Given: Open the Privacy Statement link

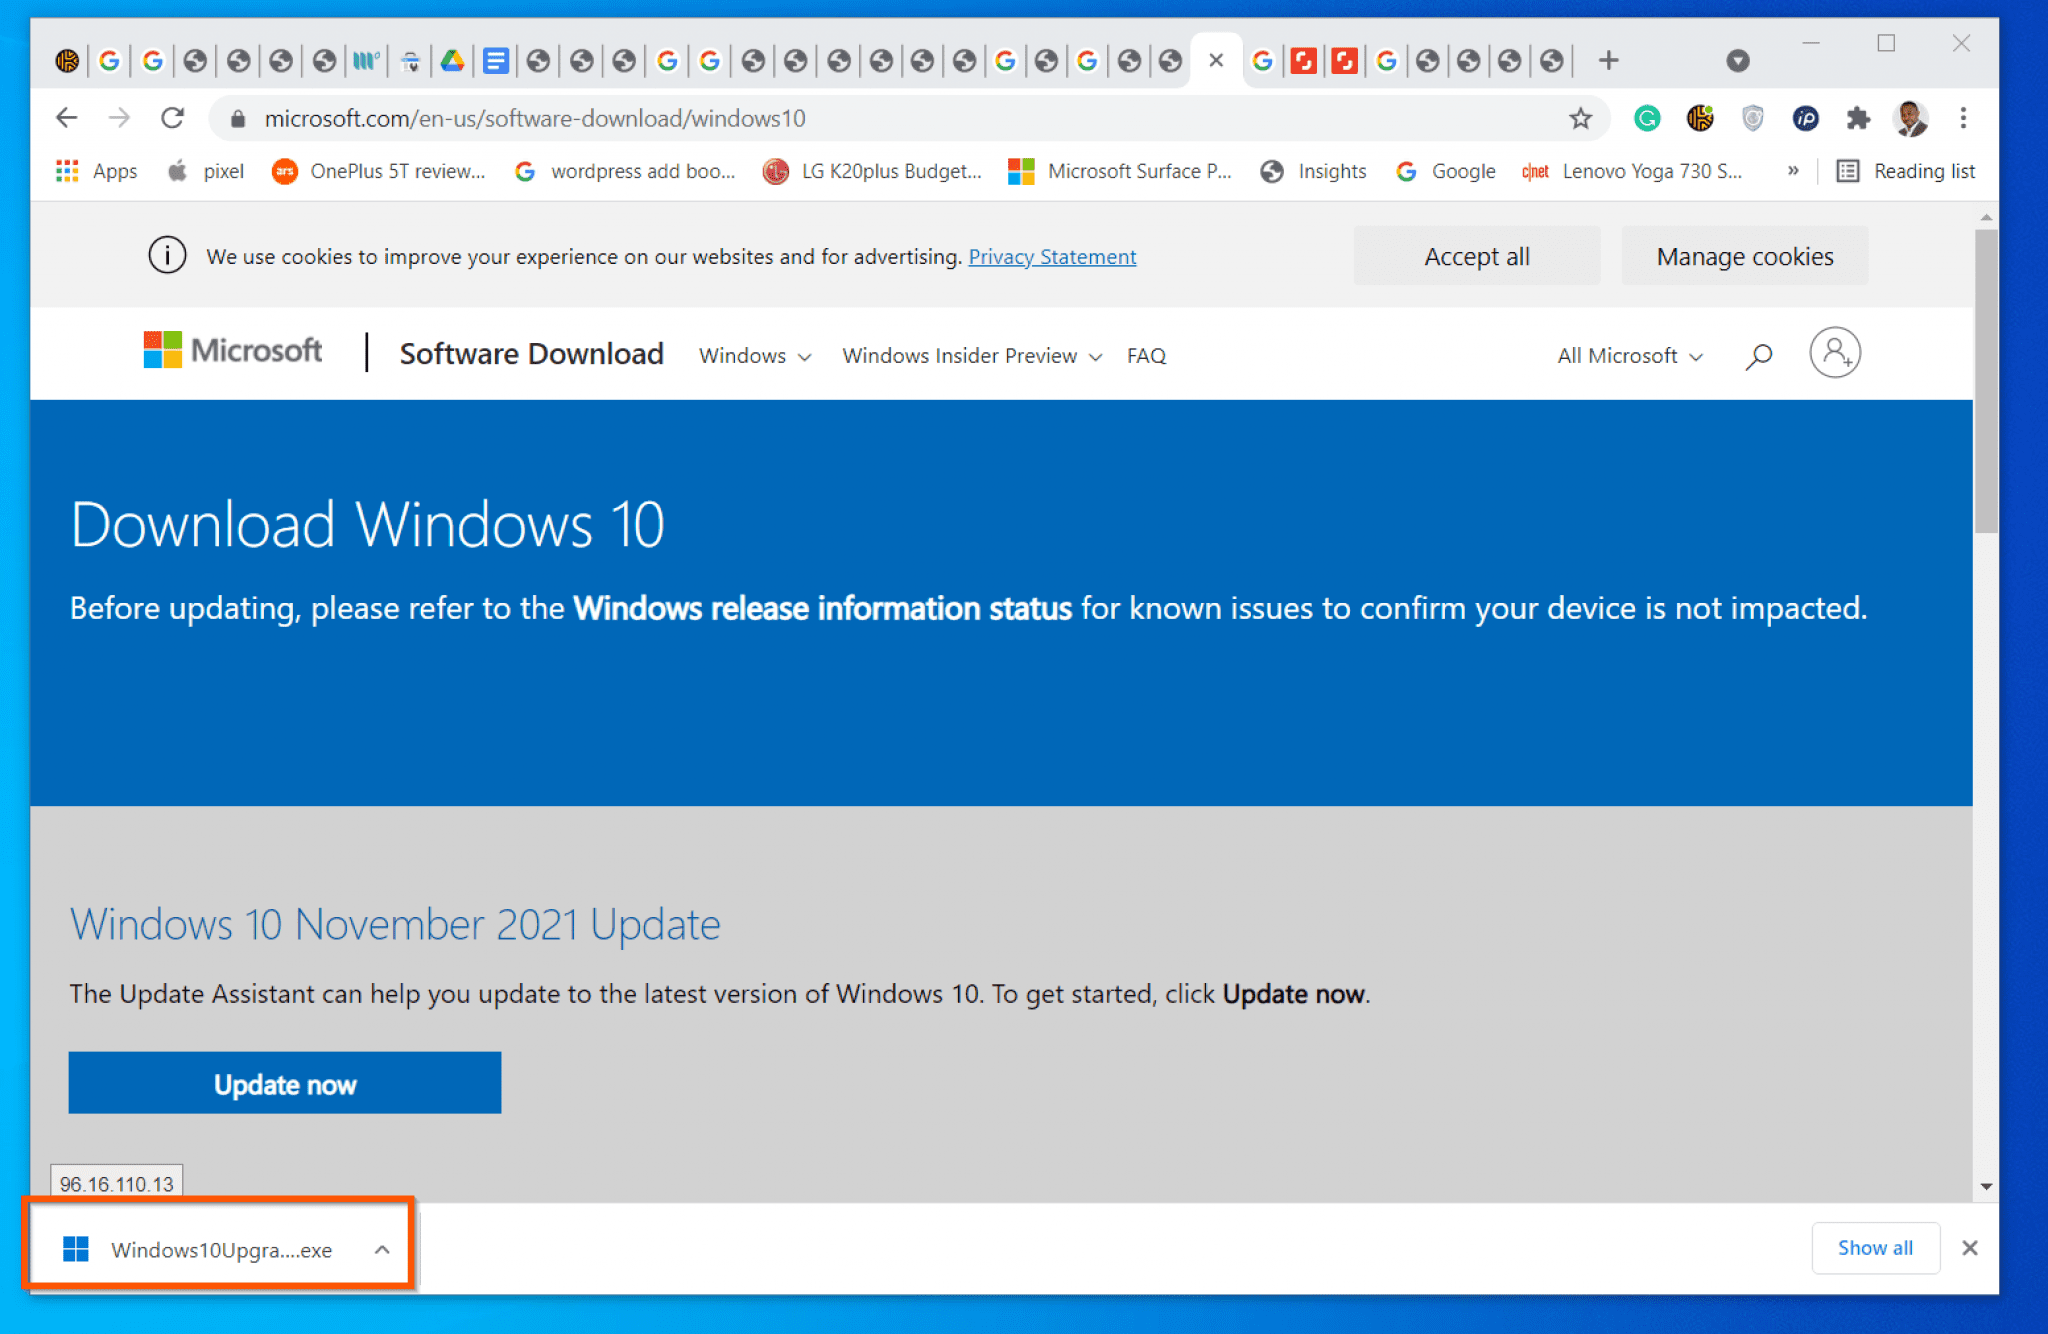Looking at the screenshot, I should [1052, 257].
